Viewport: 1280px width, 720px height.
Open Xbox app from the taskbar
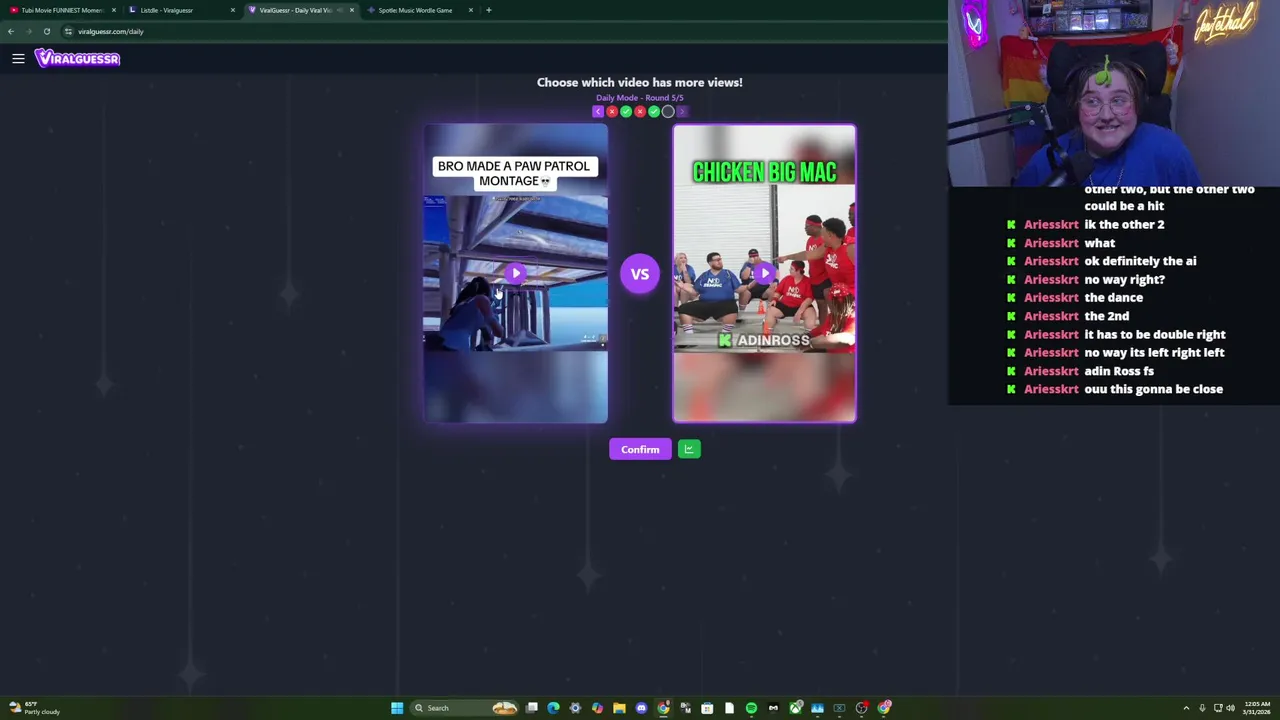(x=795, y=708)
